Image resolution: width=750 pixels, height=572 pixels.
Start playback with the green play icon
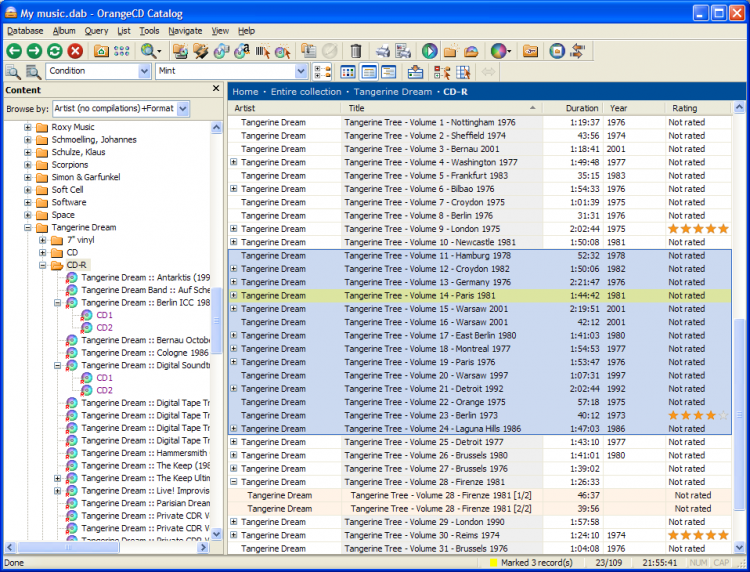click(x=429, y=51)
